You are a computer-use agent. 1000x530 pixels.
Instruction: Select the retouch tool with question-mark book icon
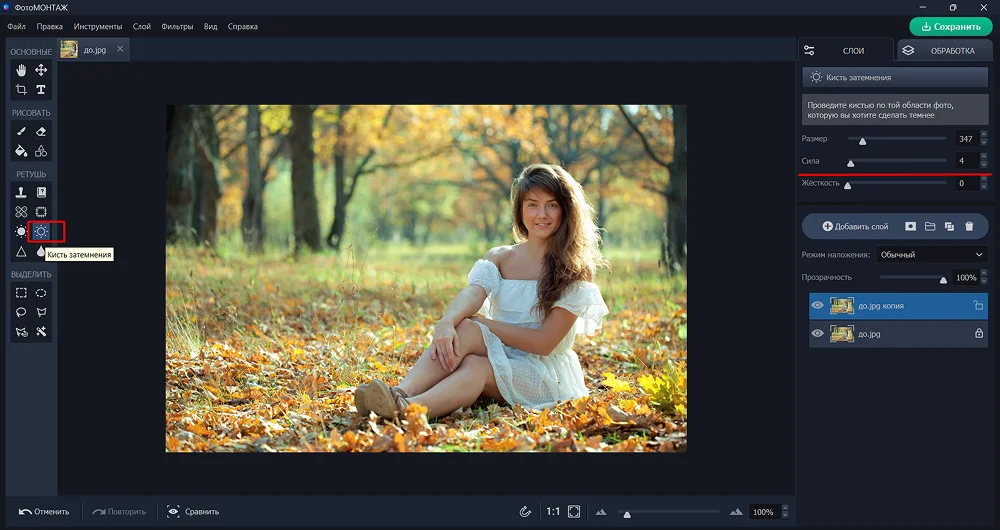click(x=41, y=192)
